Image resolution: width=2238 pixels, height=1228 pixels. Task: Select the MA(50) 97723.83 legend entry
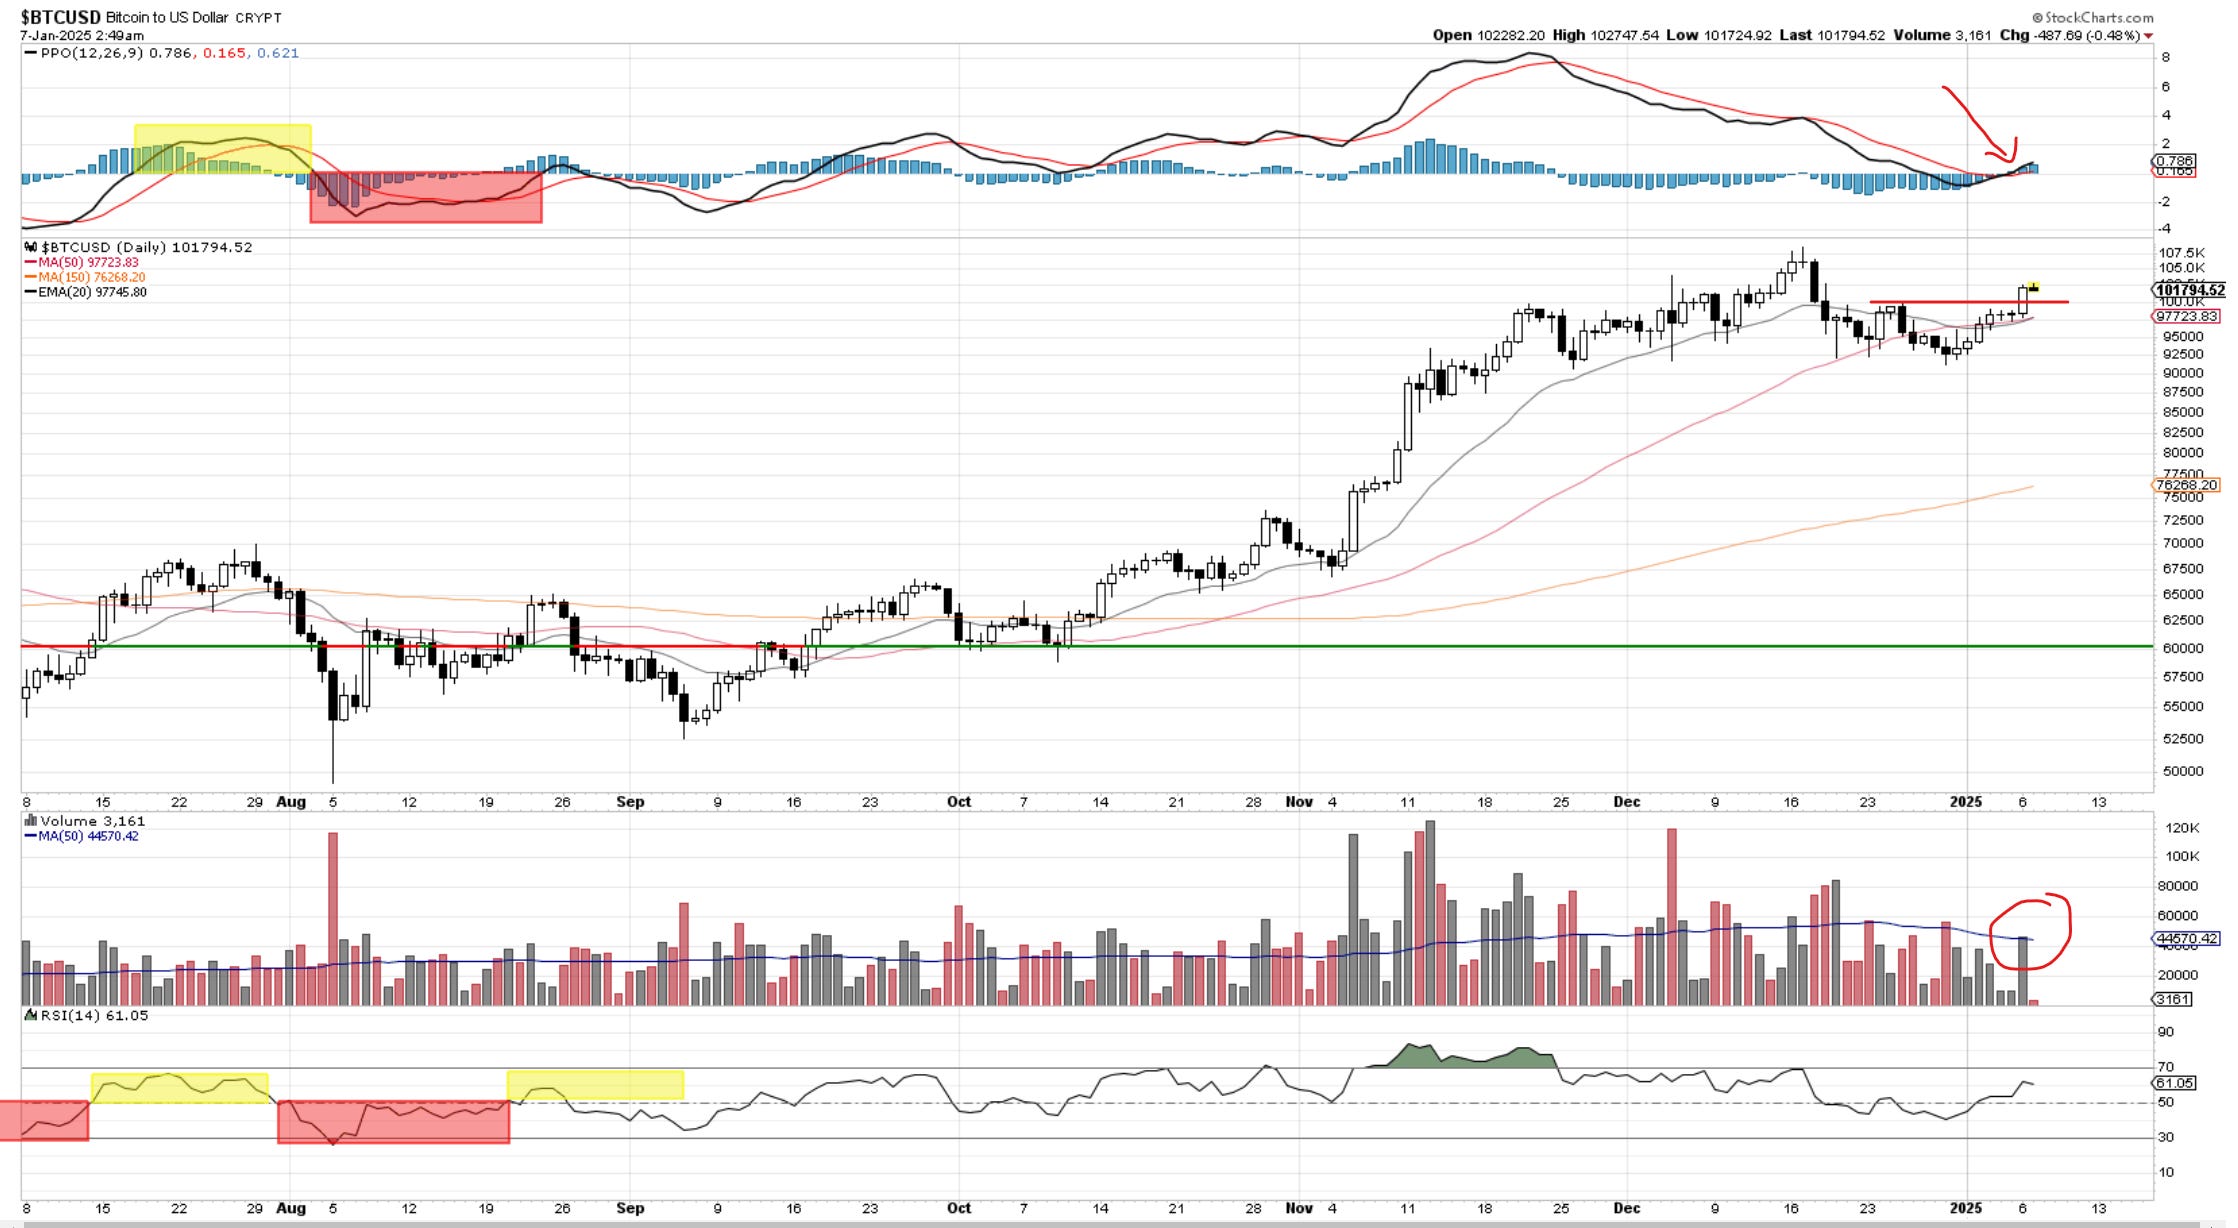(x=88, y=262)
